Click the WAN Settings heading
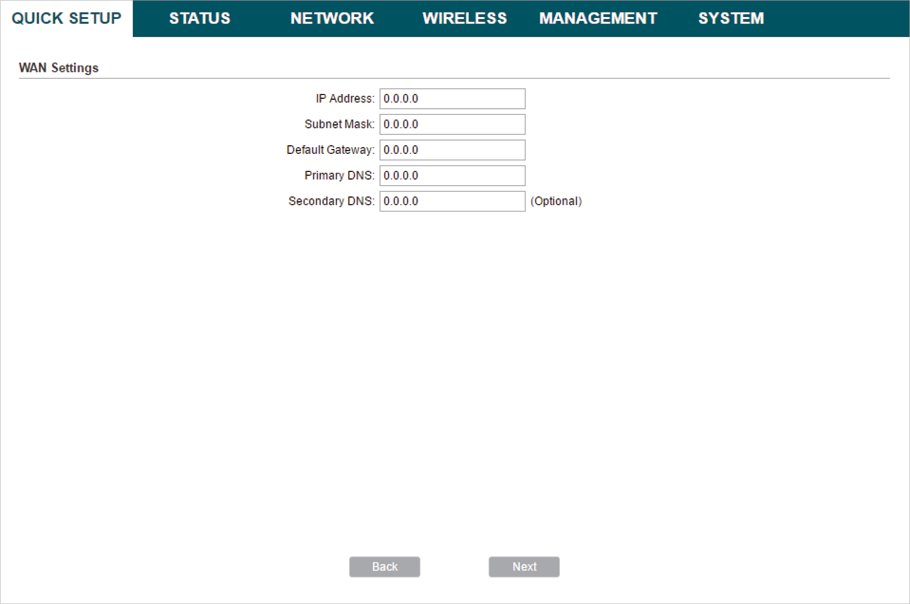 tap(59, 68)
